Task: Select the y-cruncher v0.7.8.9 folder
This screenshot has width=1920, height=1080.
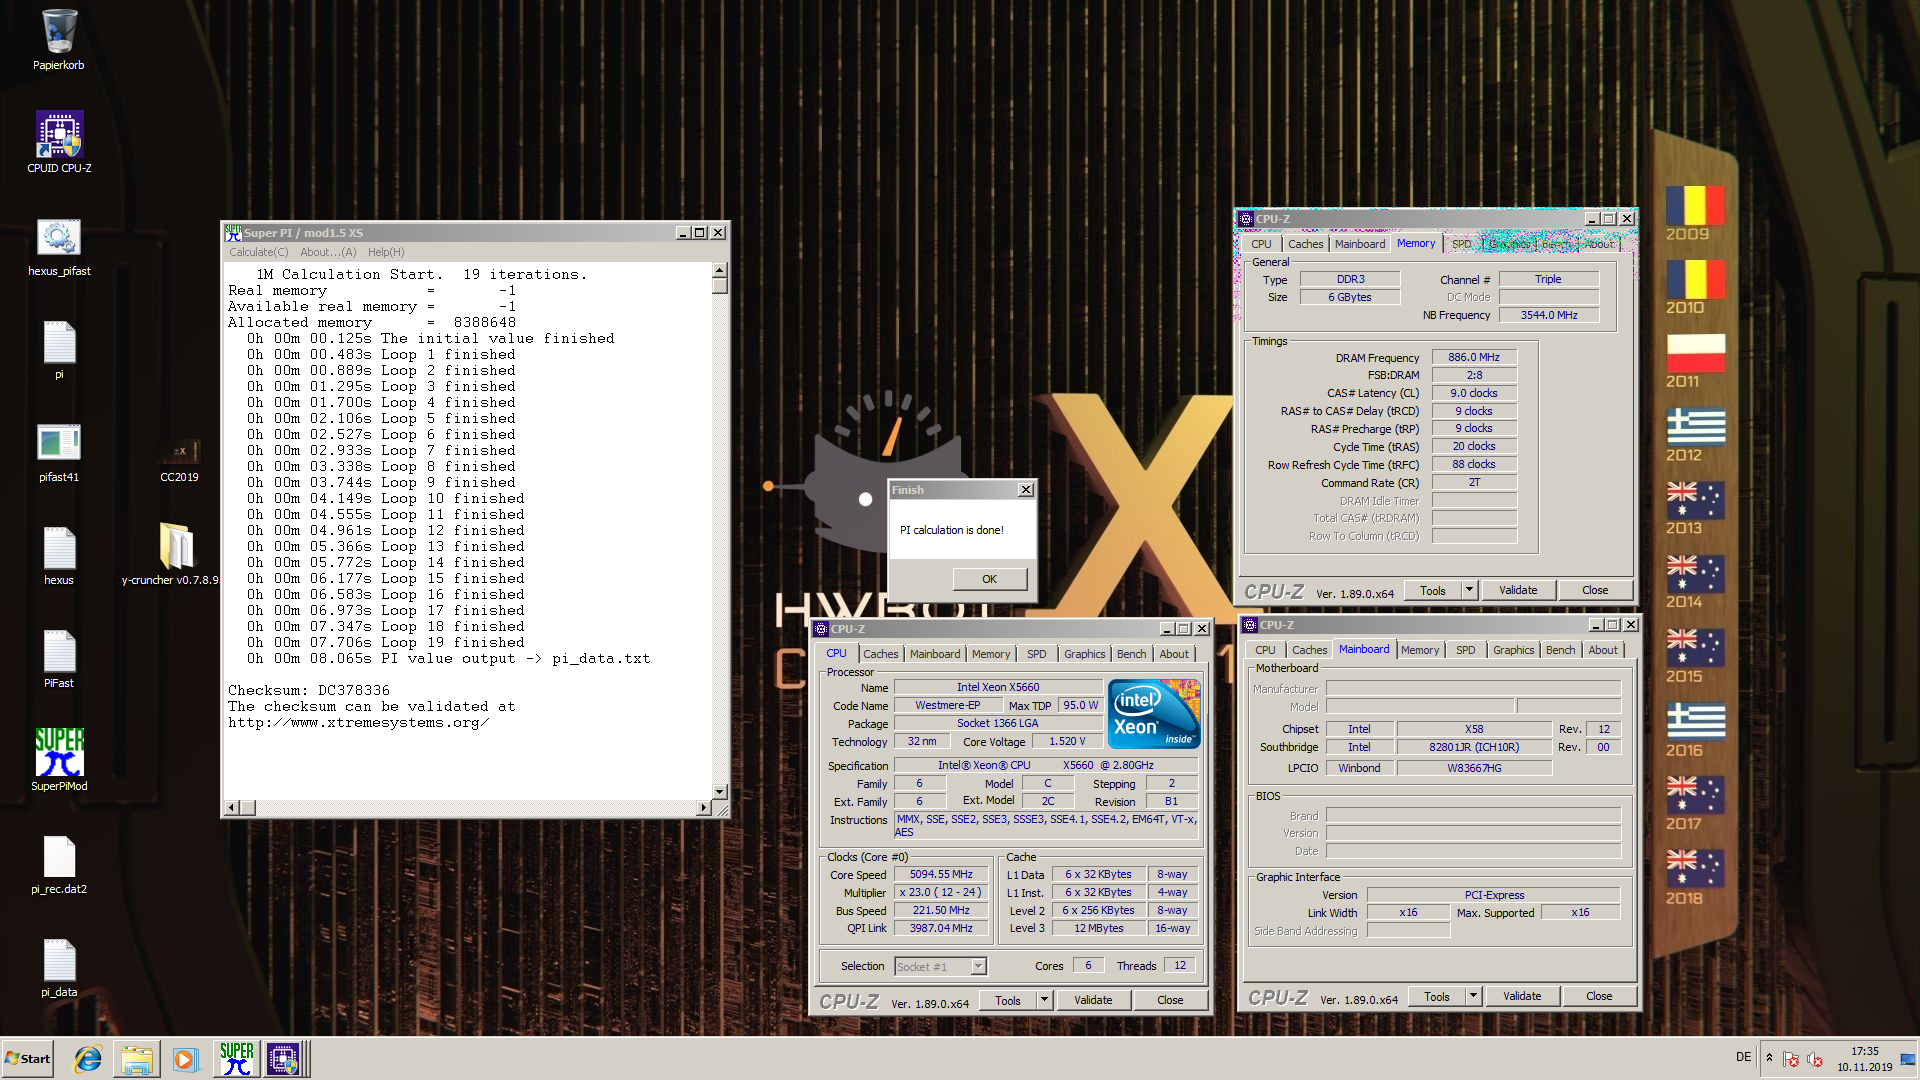Action: click(171, 554)
